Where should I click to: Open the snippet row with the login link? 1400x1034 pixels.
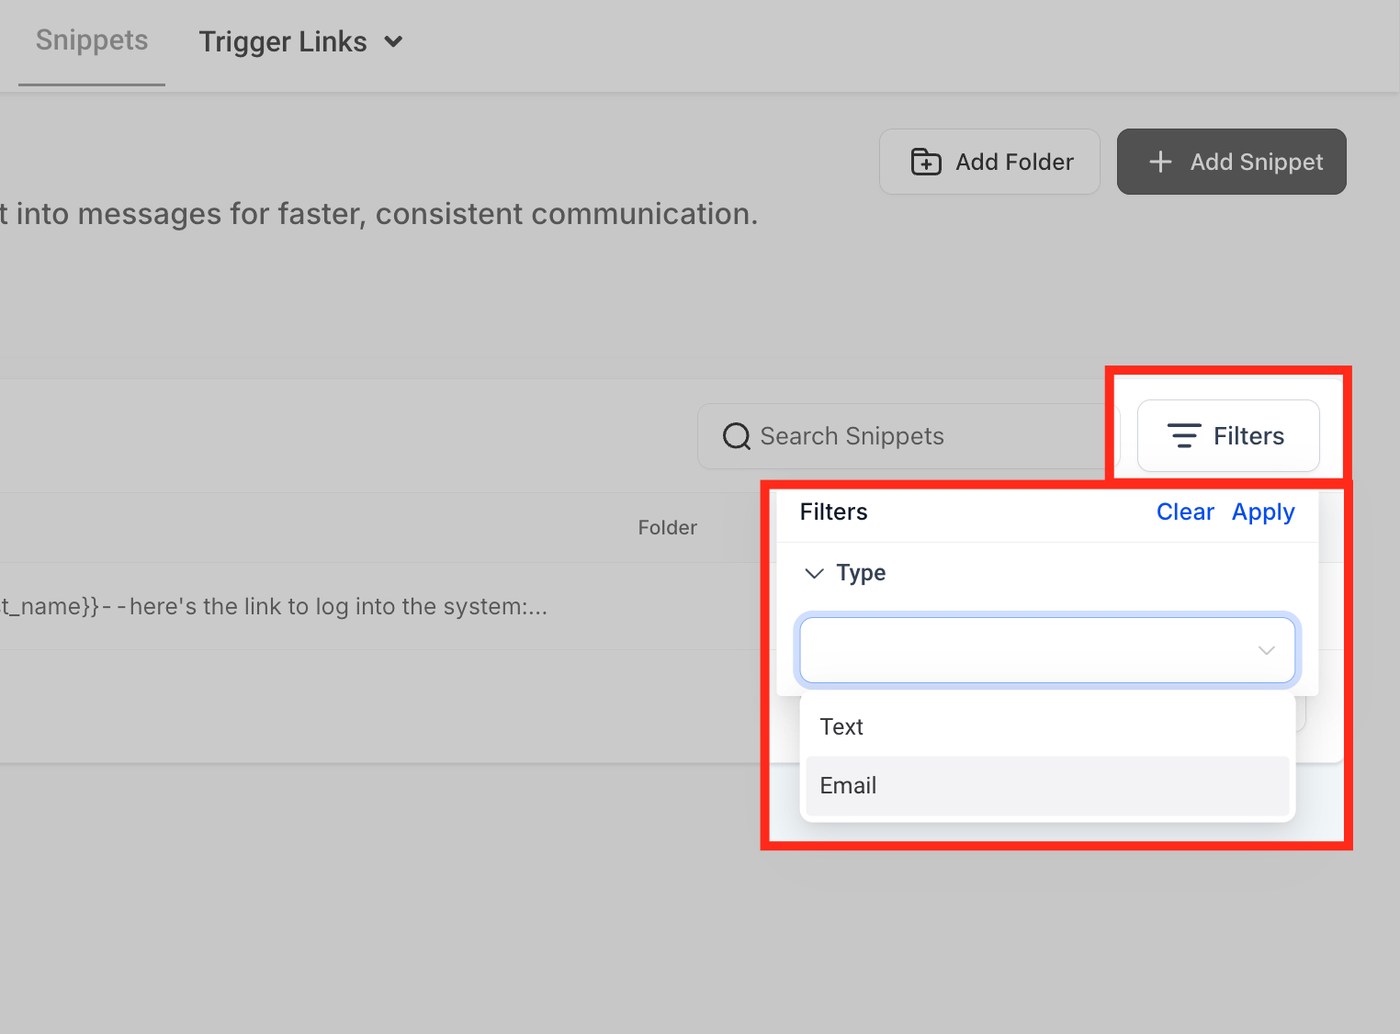coord(300,607)
